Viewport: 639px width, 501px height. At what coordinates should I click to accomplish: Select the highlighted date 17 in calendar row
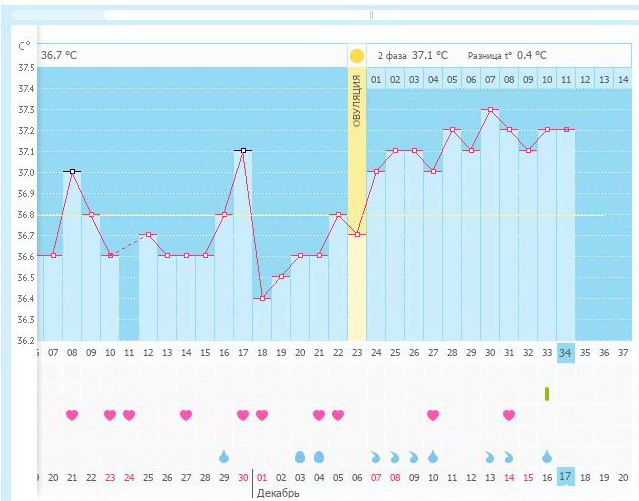coord(566,477)
